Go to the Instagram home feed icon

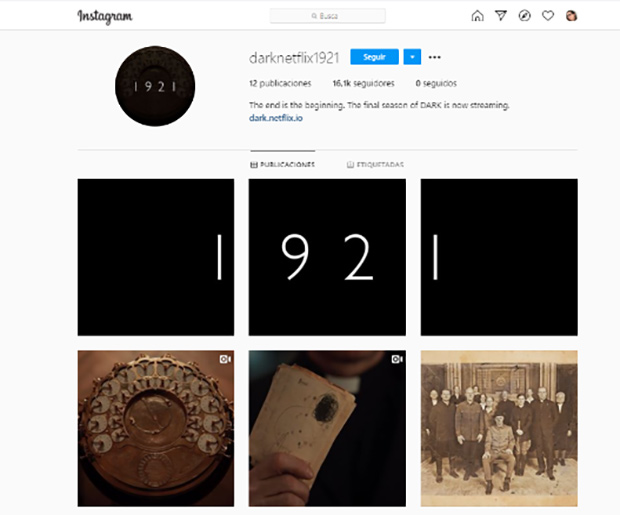click(477, 16)
